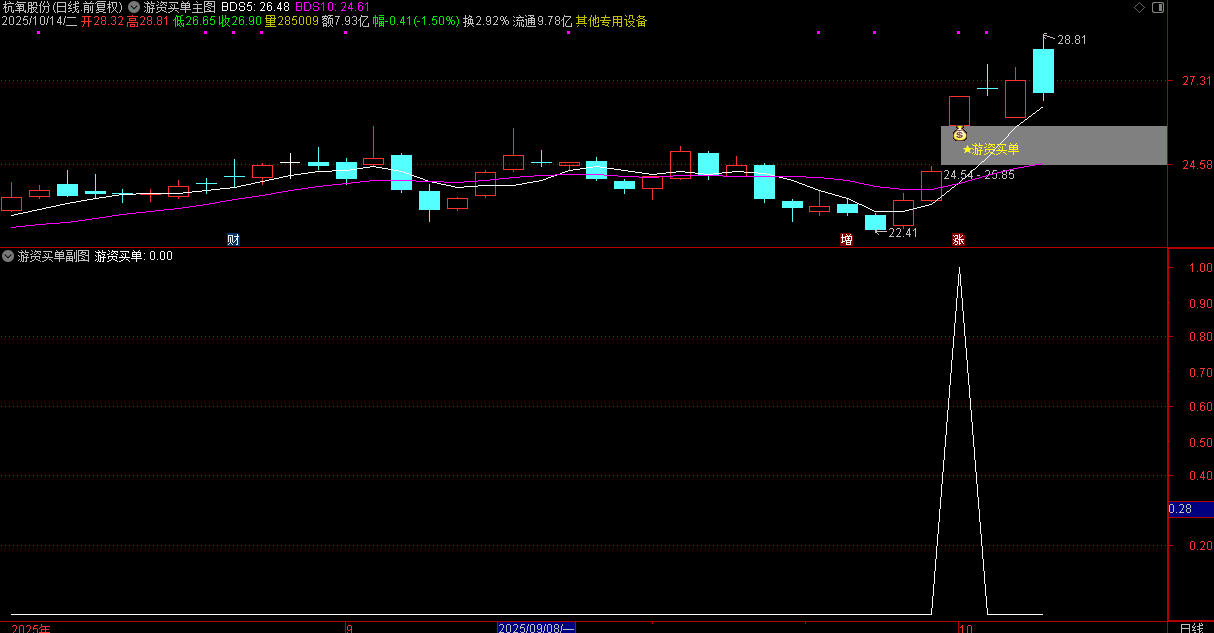The height and width of the screenshot is (633, 1214).
Task: Click the 22.41 low price marker
Action: point(902,233)
